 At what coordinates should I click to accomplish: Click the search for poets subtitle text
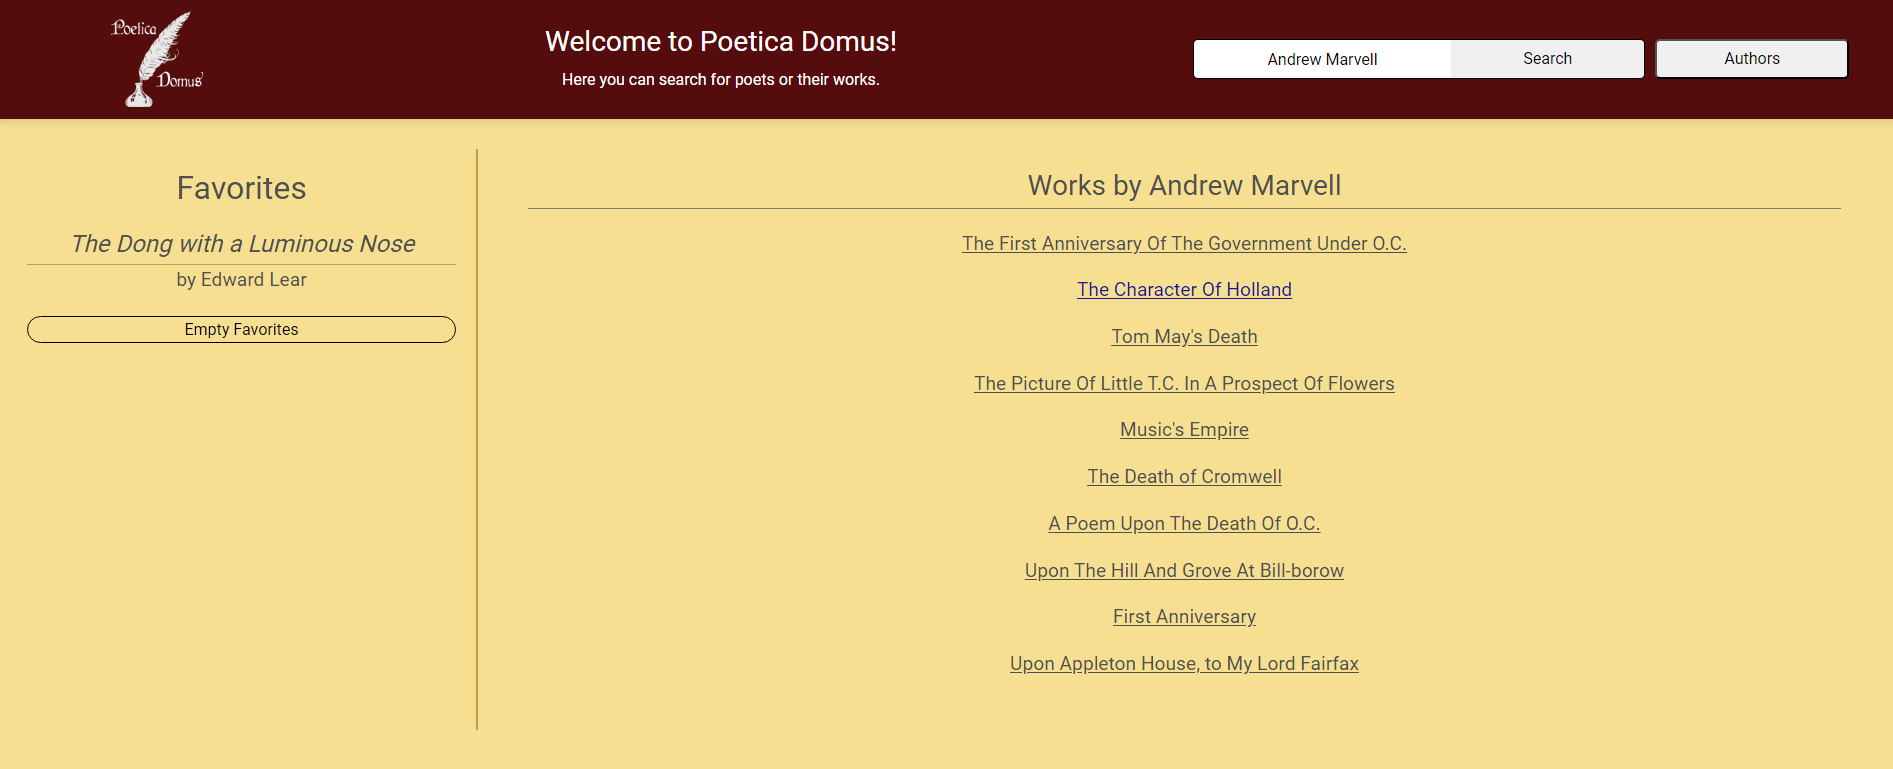pos(720,79)
